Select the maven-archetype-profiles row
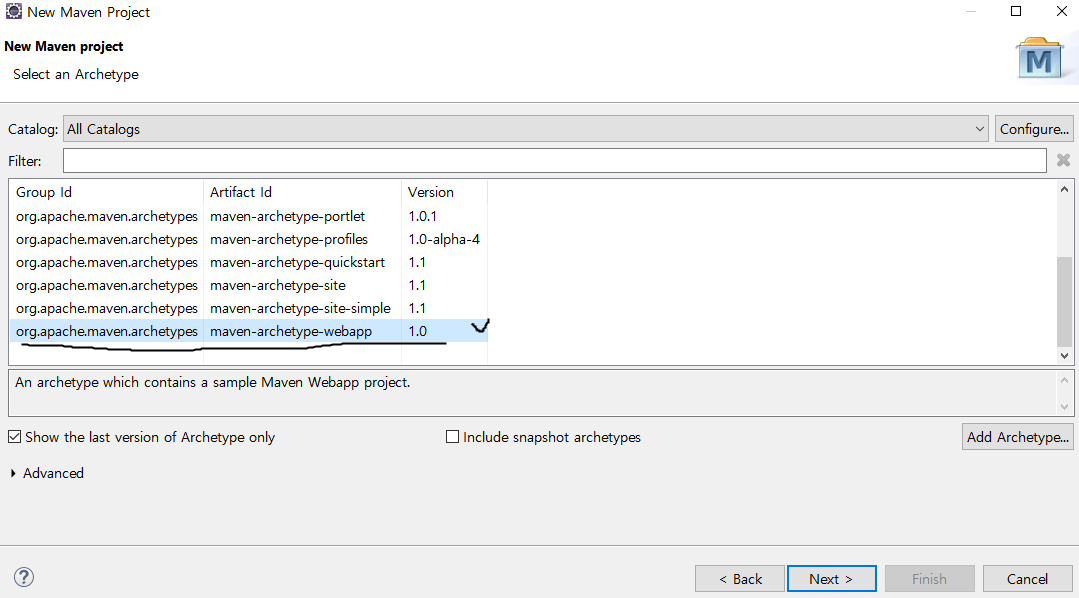 click(248, 239)
